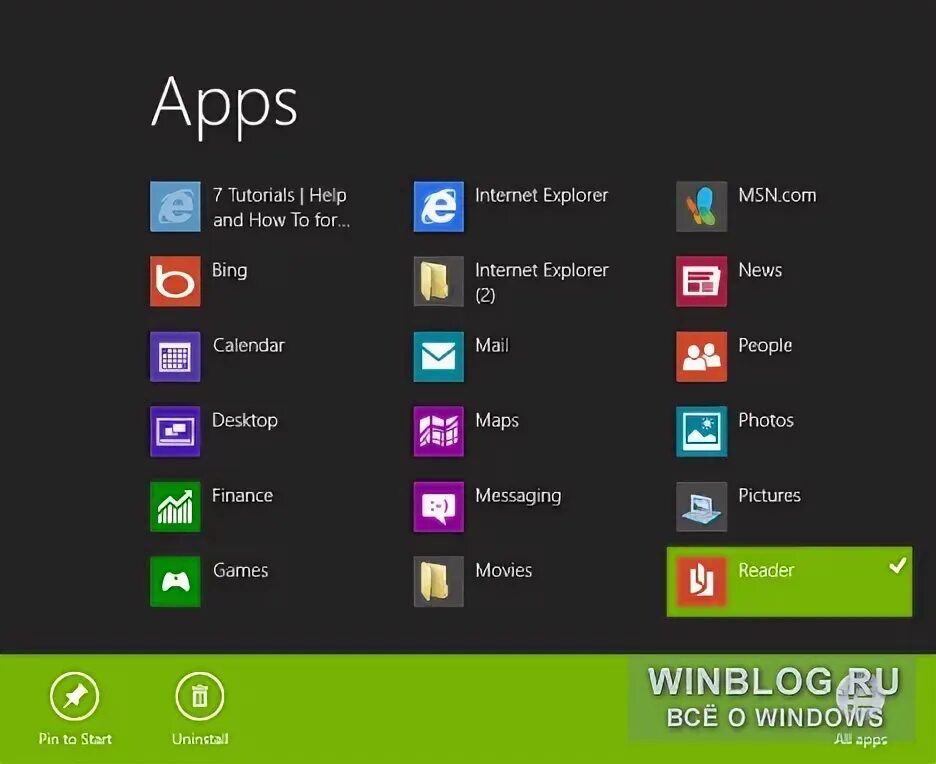Click the Messaging text label

518,496
